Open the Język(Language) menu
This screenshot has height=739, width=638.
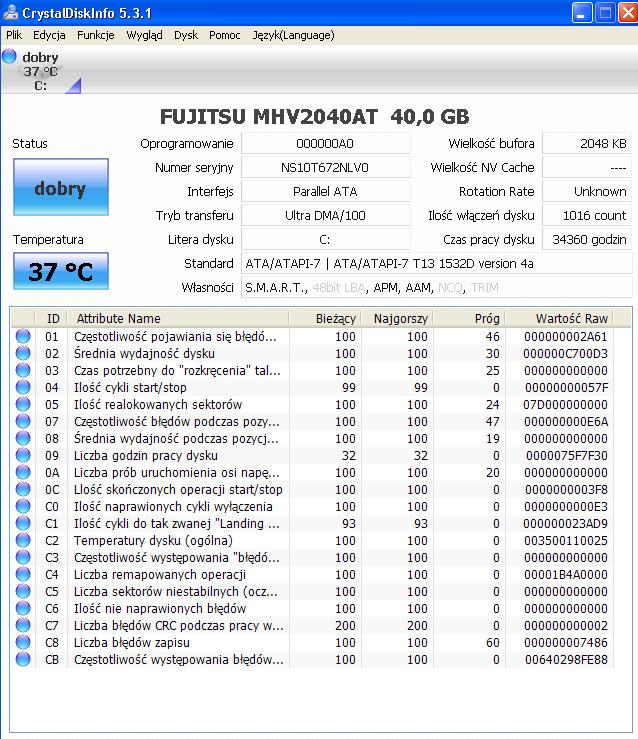[294, 35]
